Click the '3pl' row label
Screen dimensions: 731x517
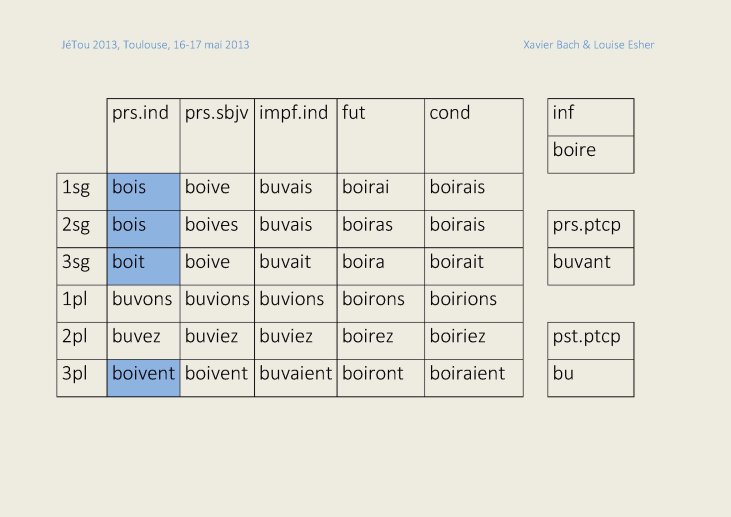[82, 378]
